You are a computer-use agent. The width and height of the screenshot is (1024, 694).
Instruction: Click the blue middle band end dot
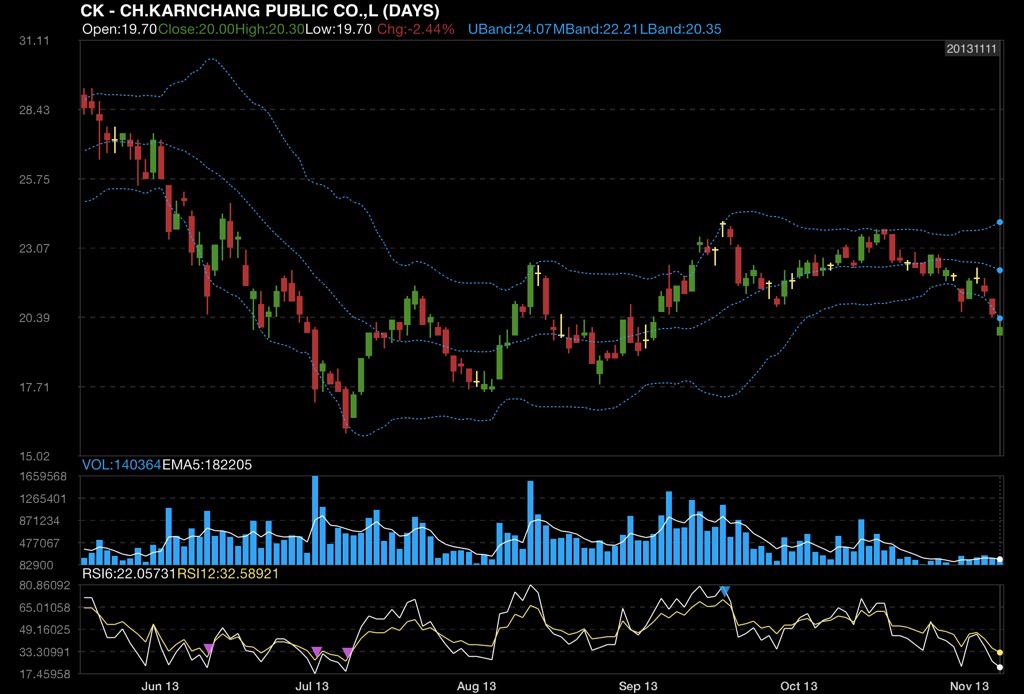1000,270
